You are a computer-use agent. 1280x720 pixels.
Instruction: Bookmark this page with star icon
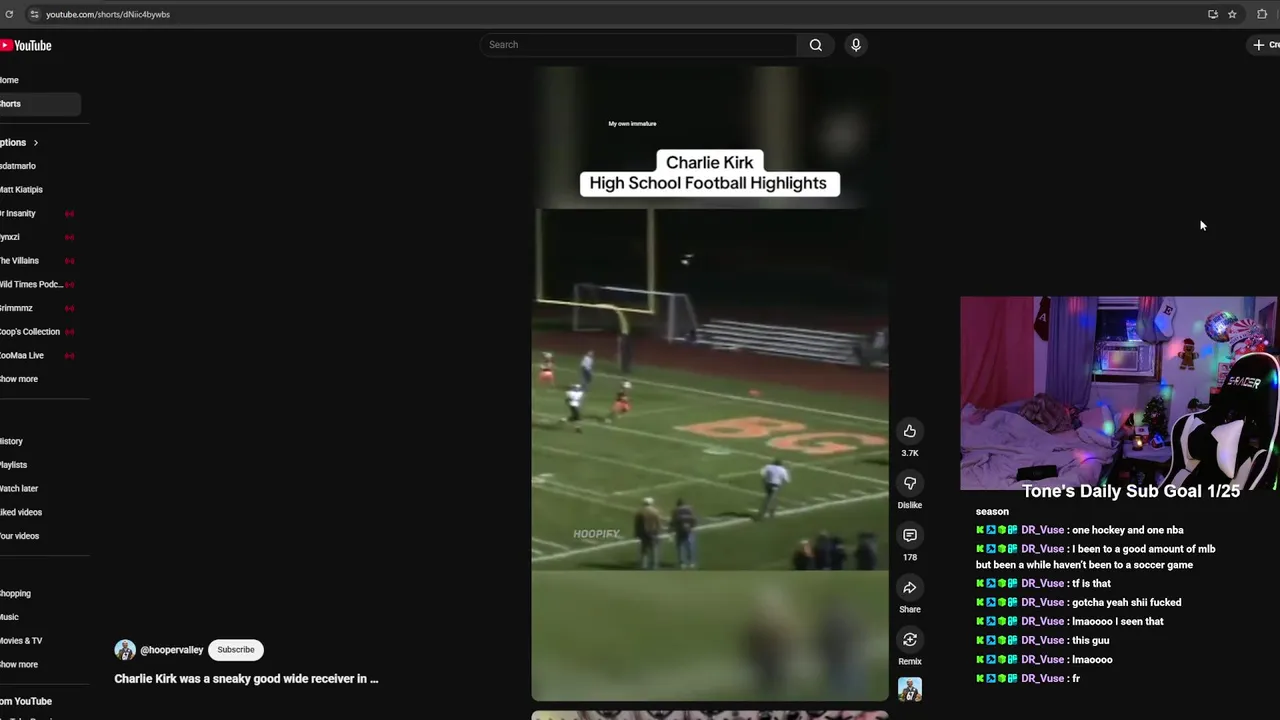pos(1232,14)
